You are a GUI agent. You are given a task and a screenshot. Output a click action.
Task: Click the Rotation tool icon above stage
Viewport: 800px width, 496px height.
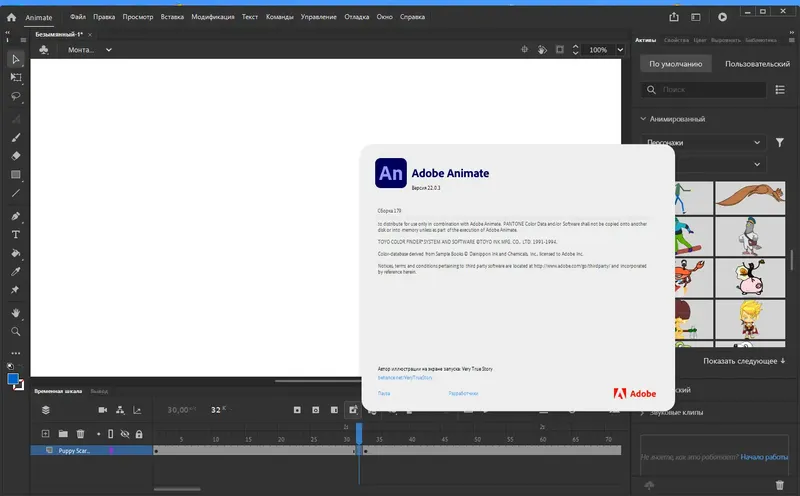pos(542,49)
